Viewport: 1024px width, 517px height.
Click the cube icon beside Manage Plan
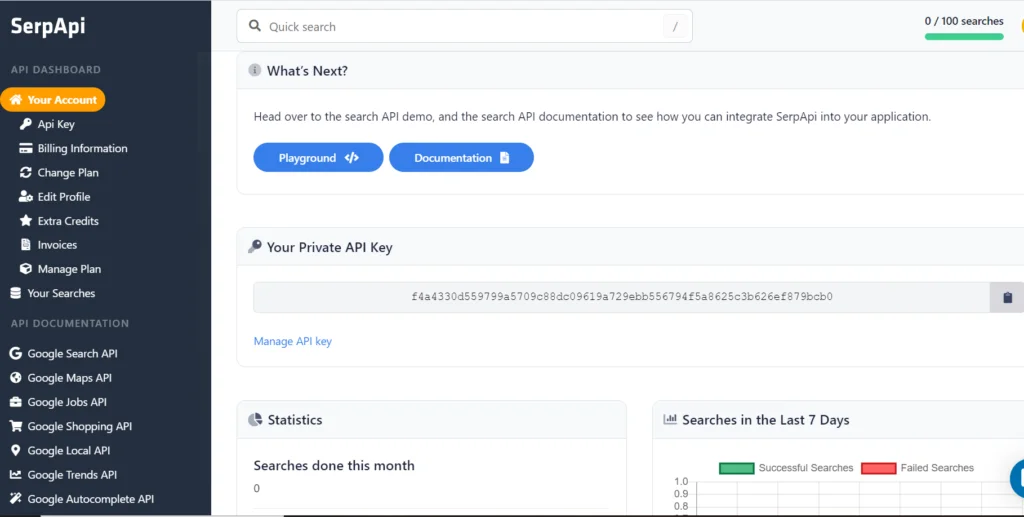click(26, 269)
